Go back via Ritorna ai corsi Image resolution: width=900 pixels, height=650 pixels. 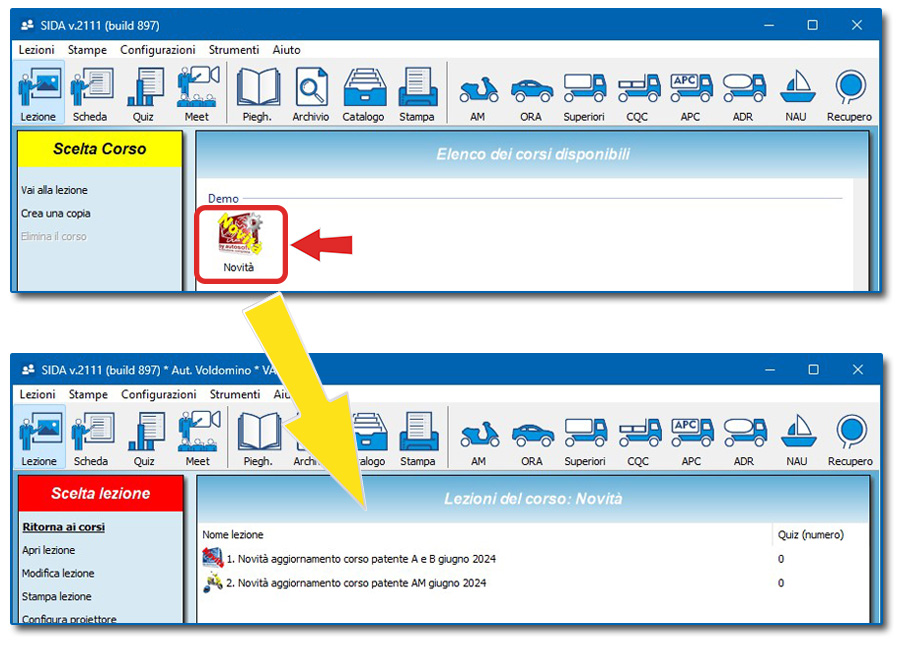(x=64, y=527)
